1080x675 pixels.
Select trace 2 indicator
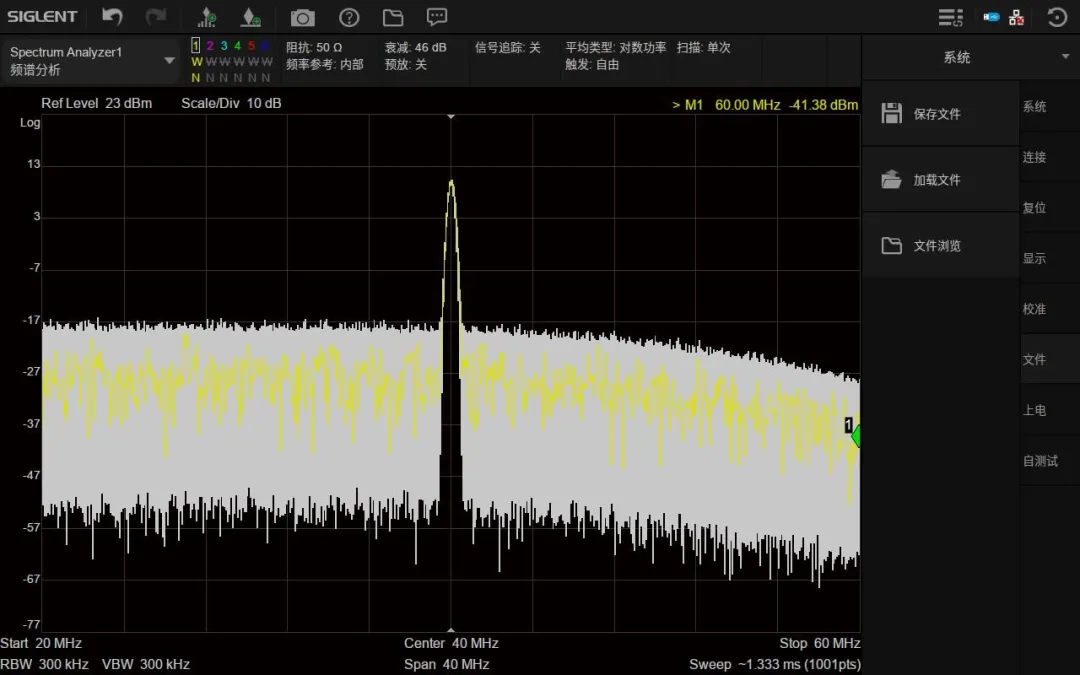coord(210,45)
